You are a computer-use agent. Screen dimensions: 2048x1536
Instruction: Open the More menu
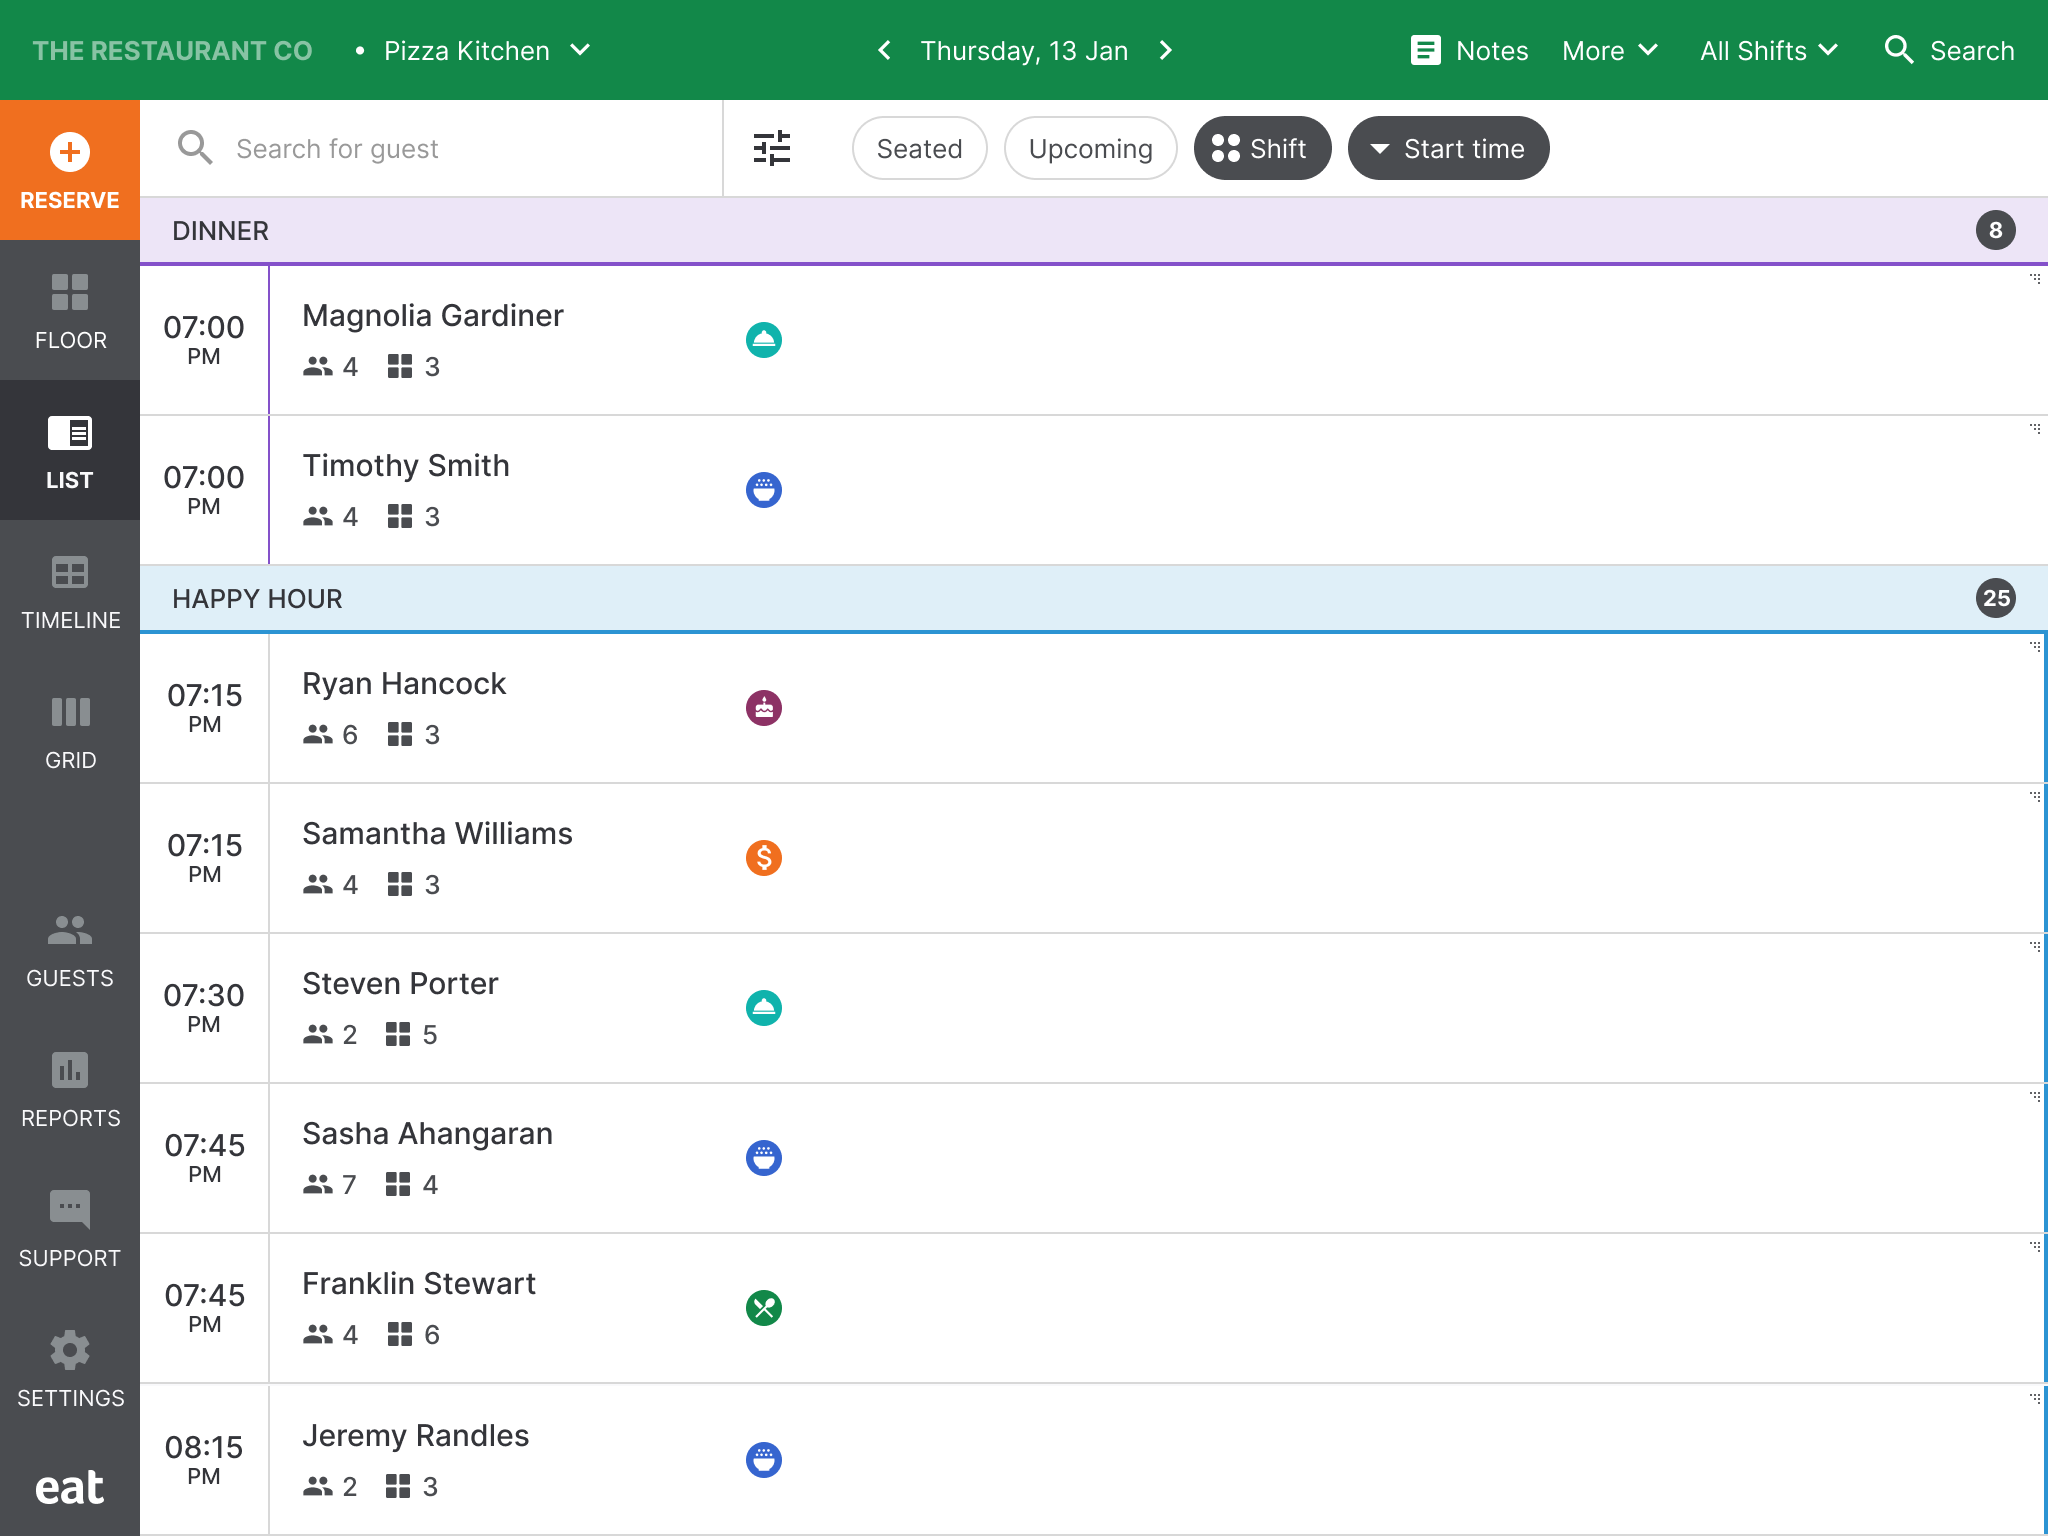(1608, 50)
